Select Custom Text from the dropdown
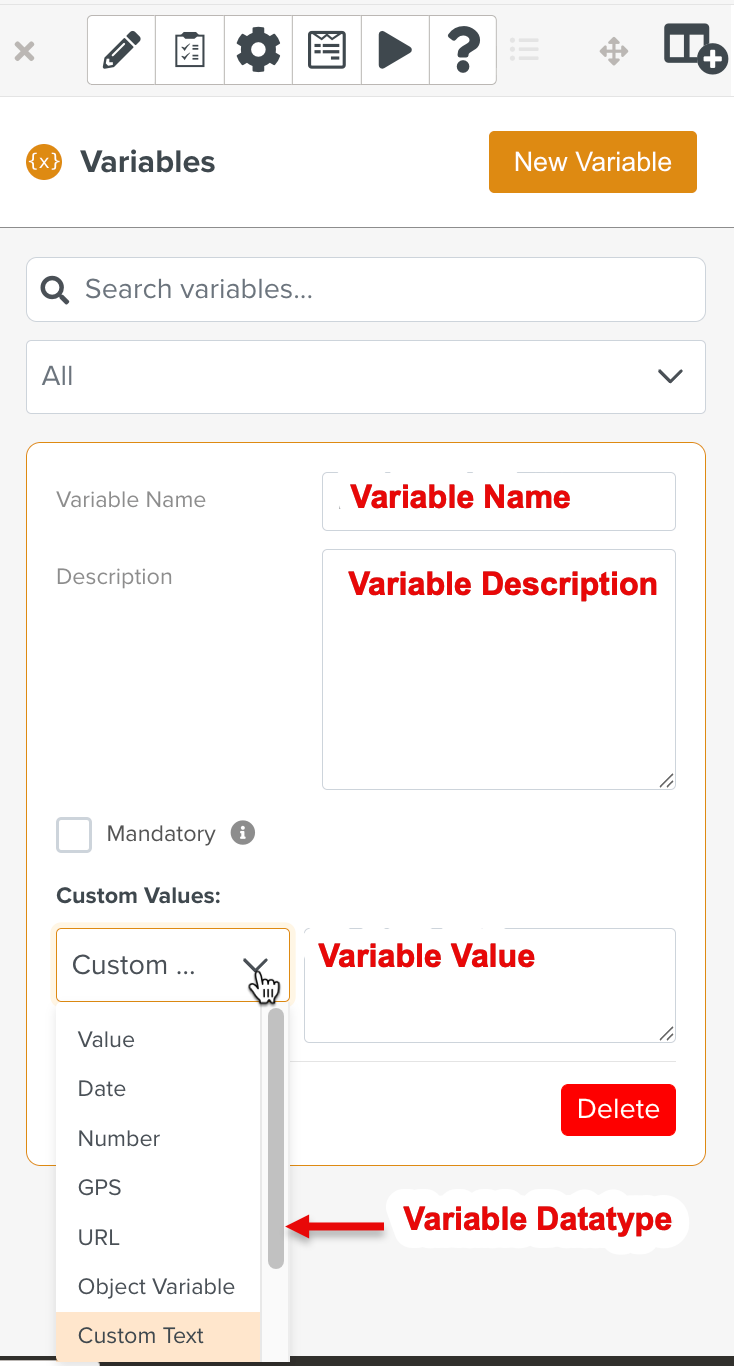This screenshot has height=1366, width=734. [x=140, y=1335]
